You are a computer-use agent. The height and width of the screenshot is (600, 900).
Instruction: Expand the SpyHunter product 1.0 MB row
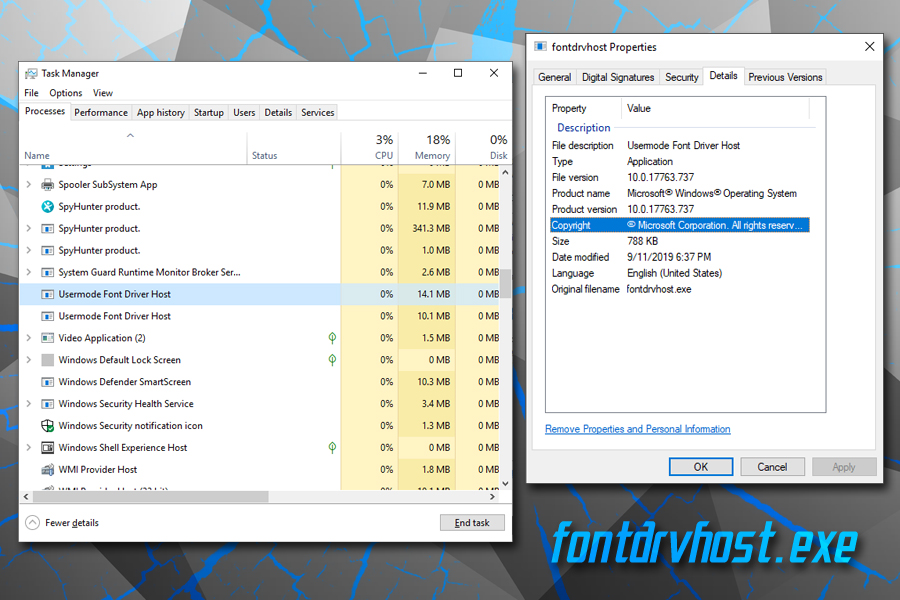click(29, 250)
